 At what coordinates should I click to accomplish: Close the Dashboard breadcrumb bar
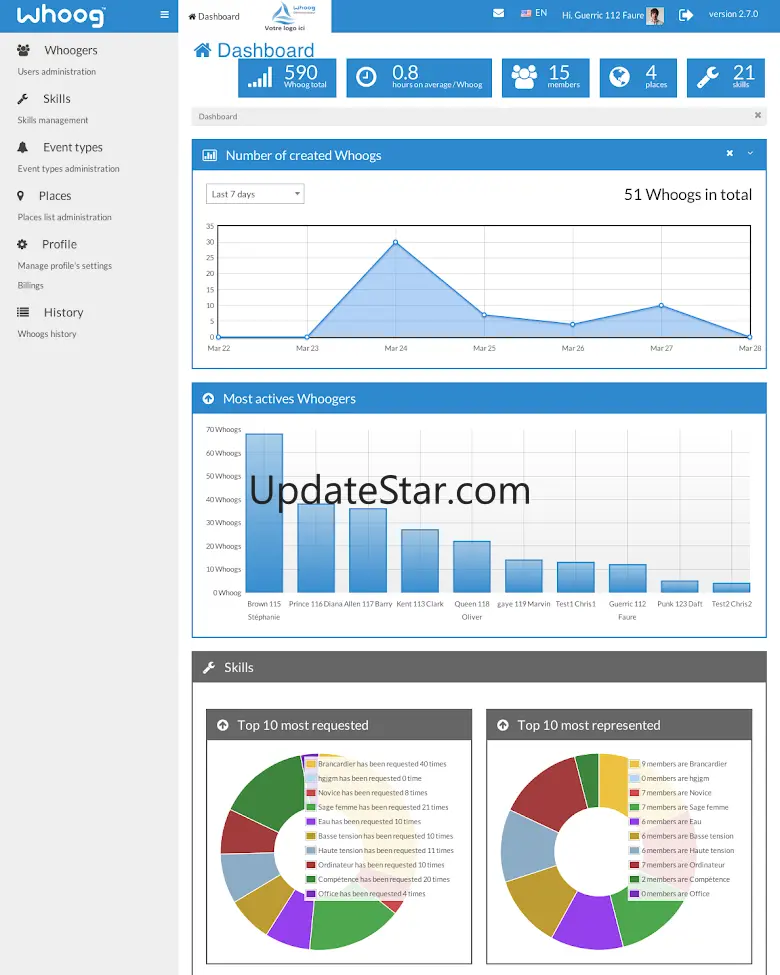coord(758,115)
